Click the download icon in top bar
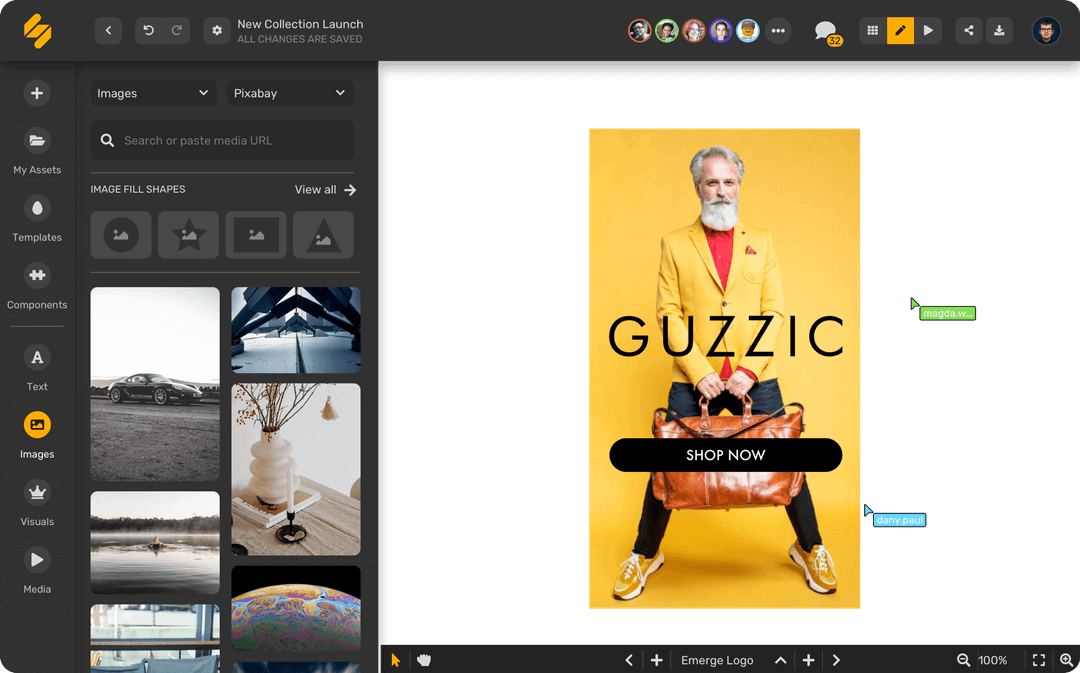Image resolution: width=1080 pixels, height=673 pixels. point(999,31)
